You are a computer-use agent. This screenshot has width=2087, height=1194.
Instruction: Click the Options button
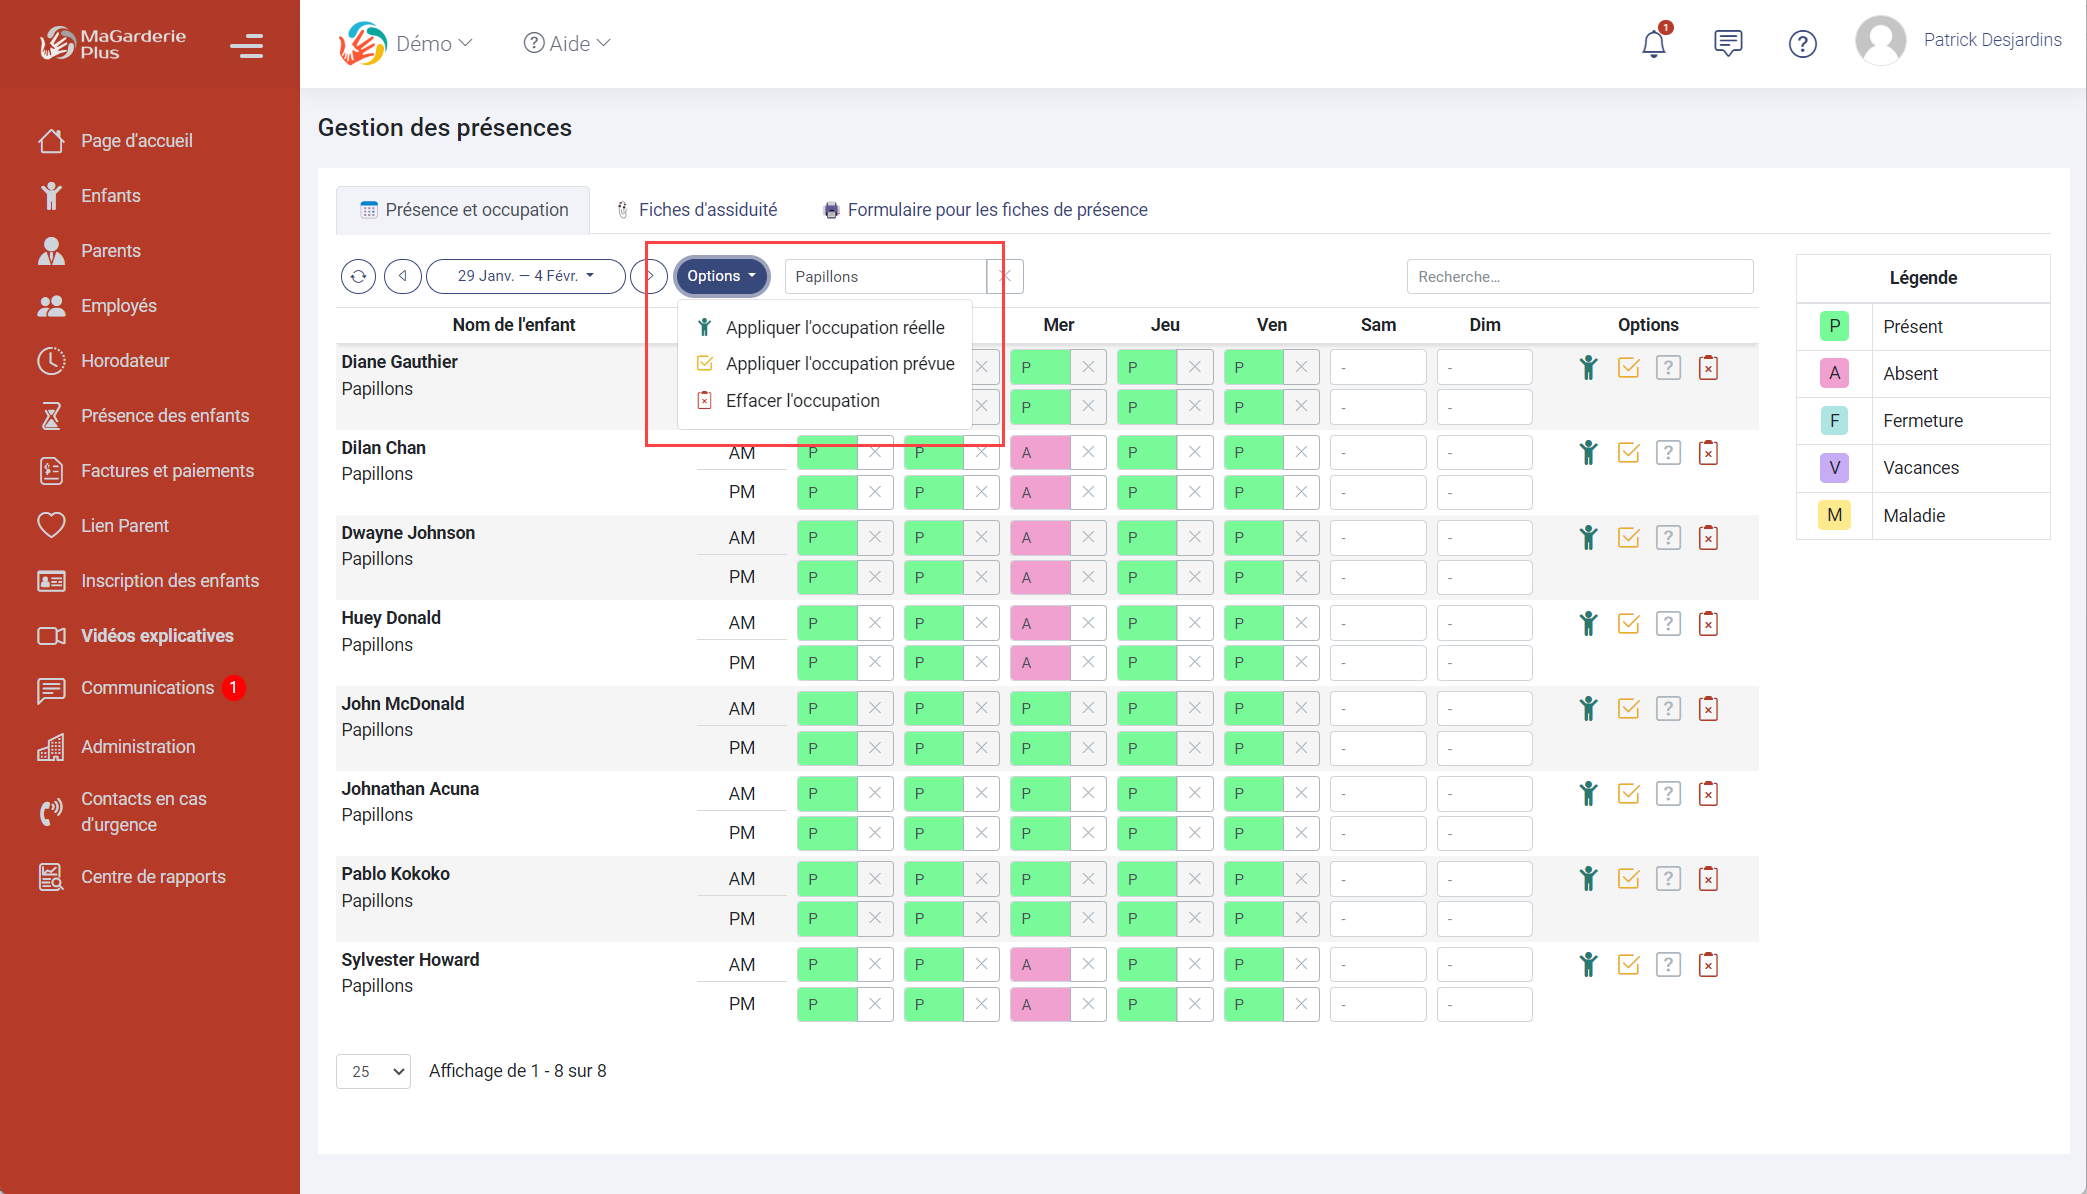point(721,276)
